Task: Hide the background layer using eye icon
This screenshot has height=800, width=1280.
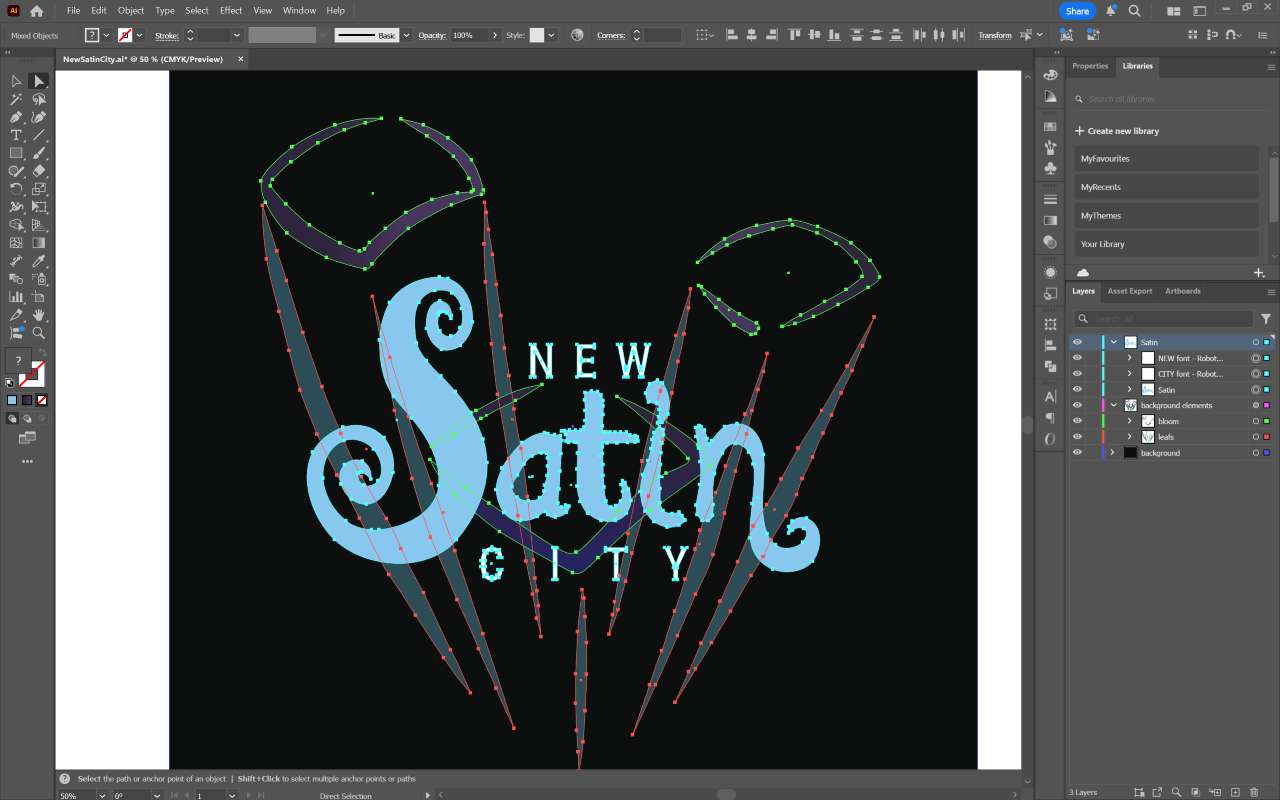Action: 1077,453
